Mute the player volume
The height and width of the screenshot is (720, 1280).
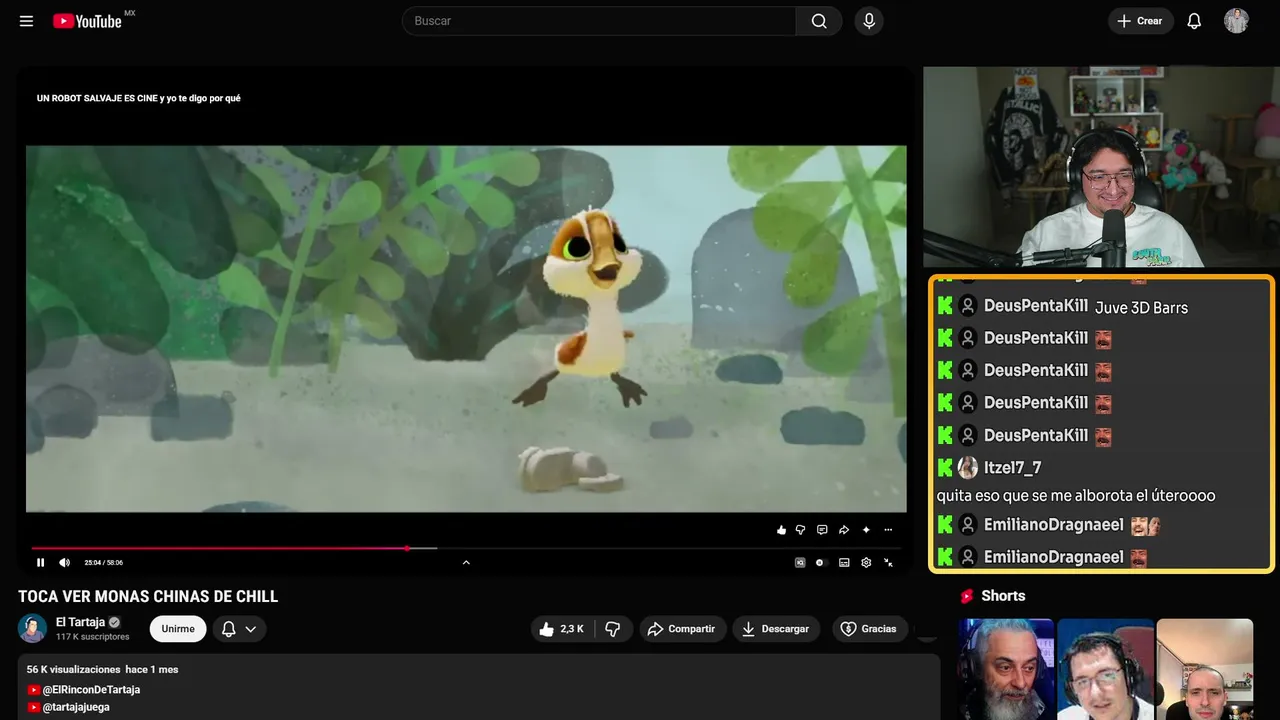click(x=65, y=562)
